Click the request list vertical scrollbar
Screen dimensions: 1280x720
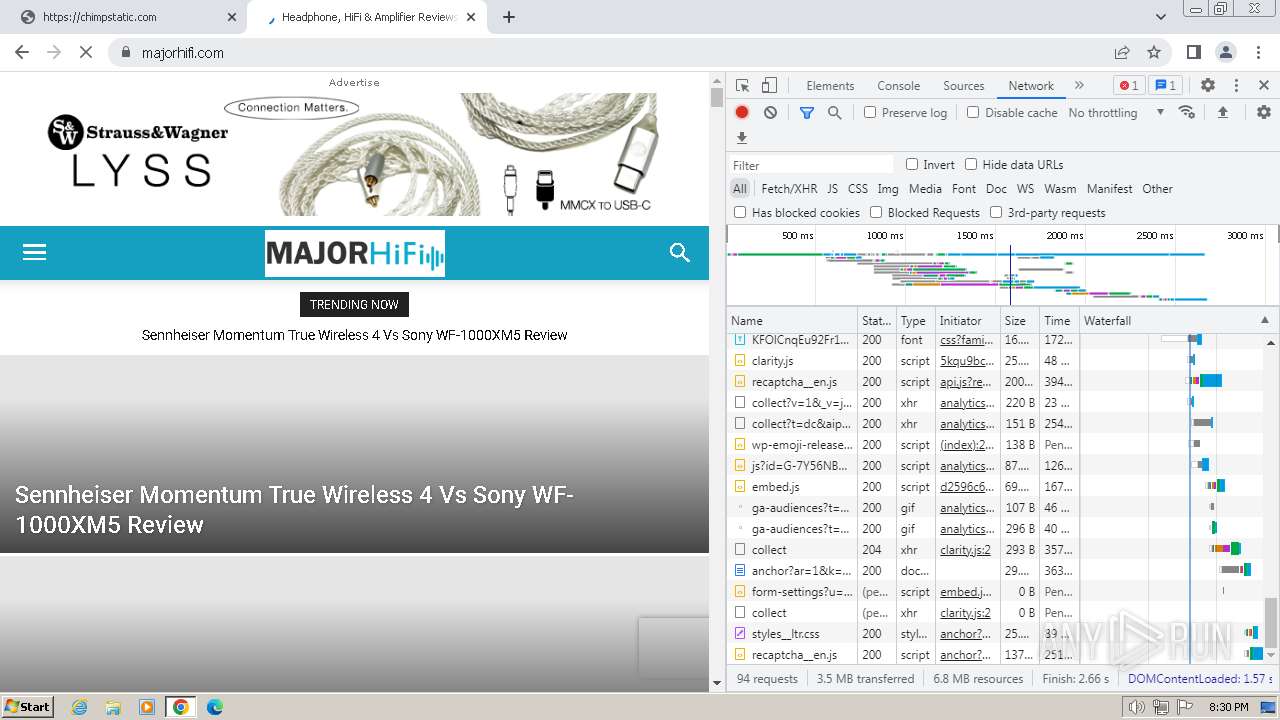pos(1271,622)
